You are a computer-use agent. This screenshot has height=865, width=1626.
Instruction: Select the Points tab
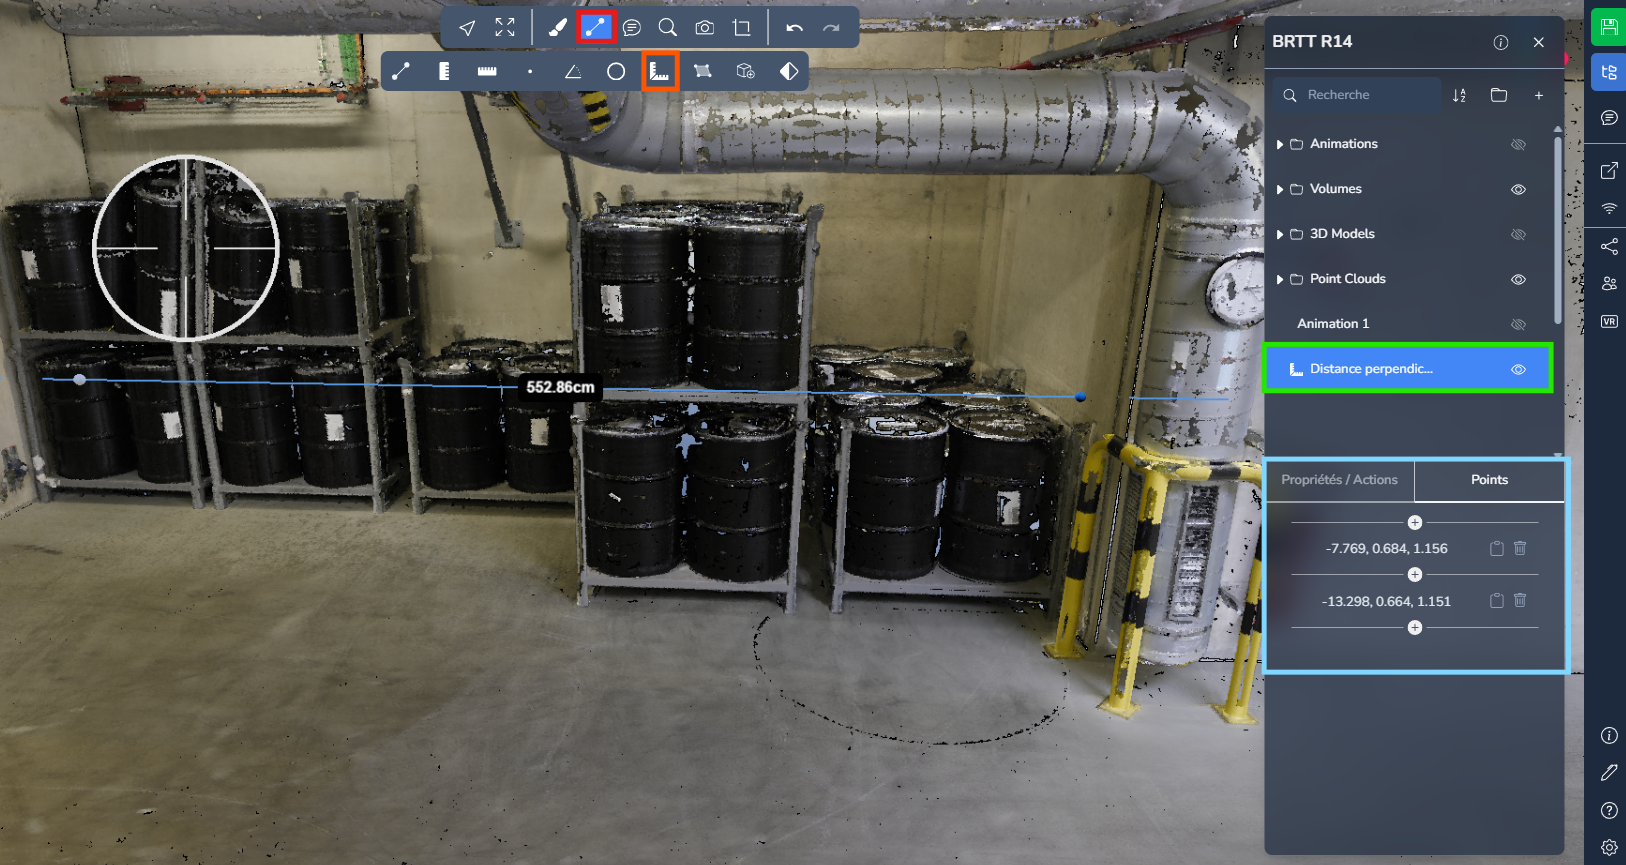coord(1489,480)
